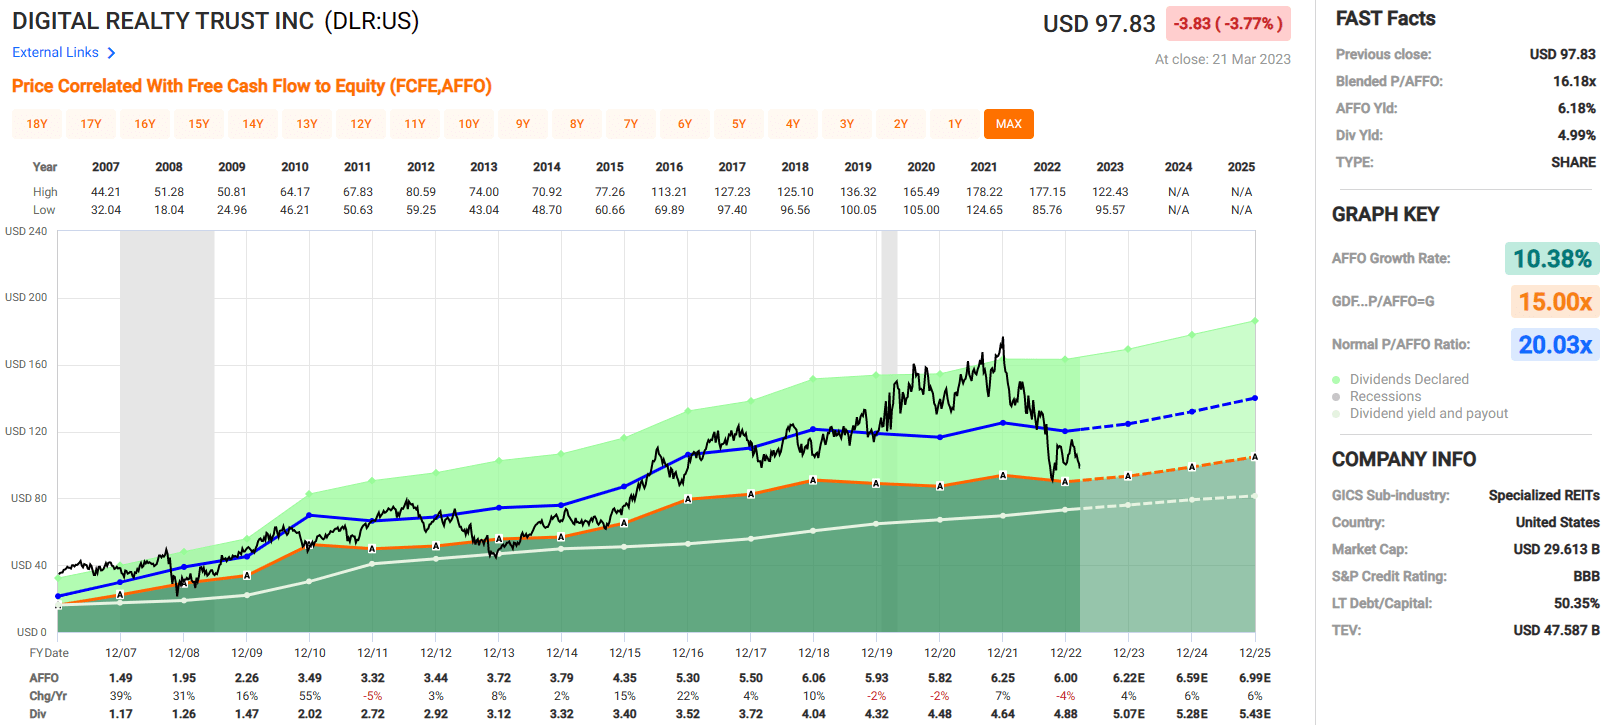Click the USD 160 y-axis label
This screenshot has height=725, width=1611.
point(26,364)
